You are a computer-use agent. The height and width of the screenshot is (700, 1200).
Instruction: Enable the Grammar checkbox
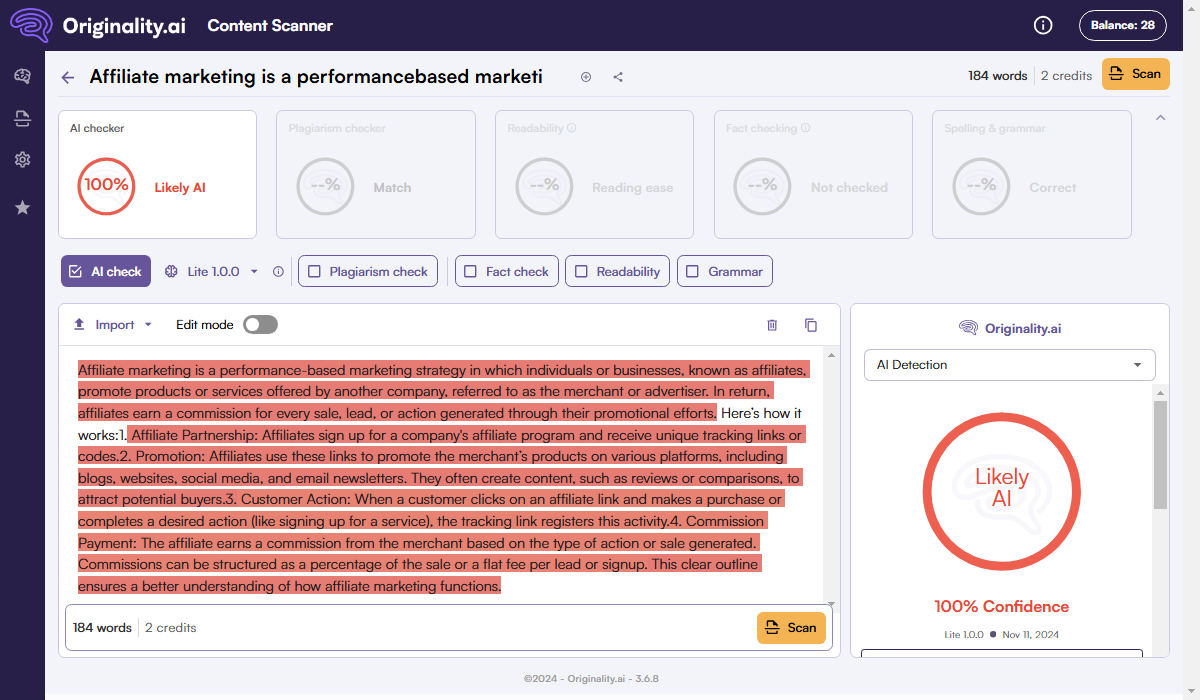pos(693,271)
